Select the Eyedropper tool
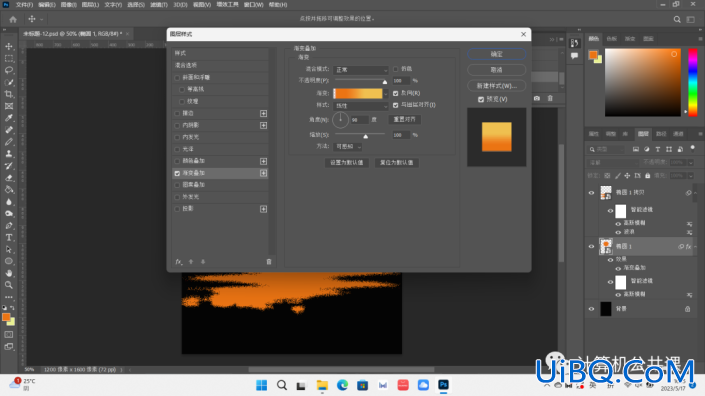The width and height of the screenshot is (705, 396). pos(9,118)
